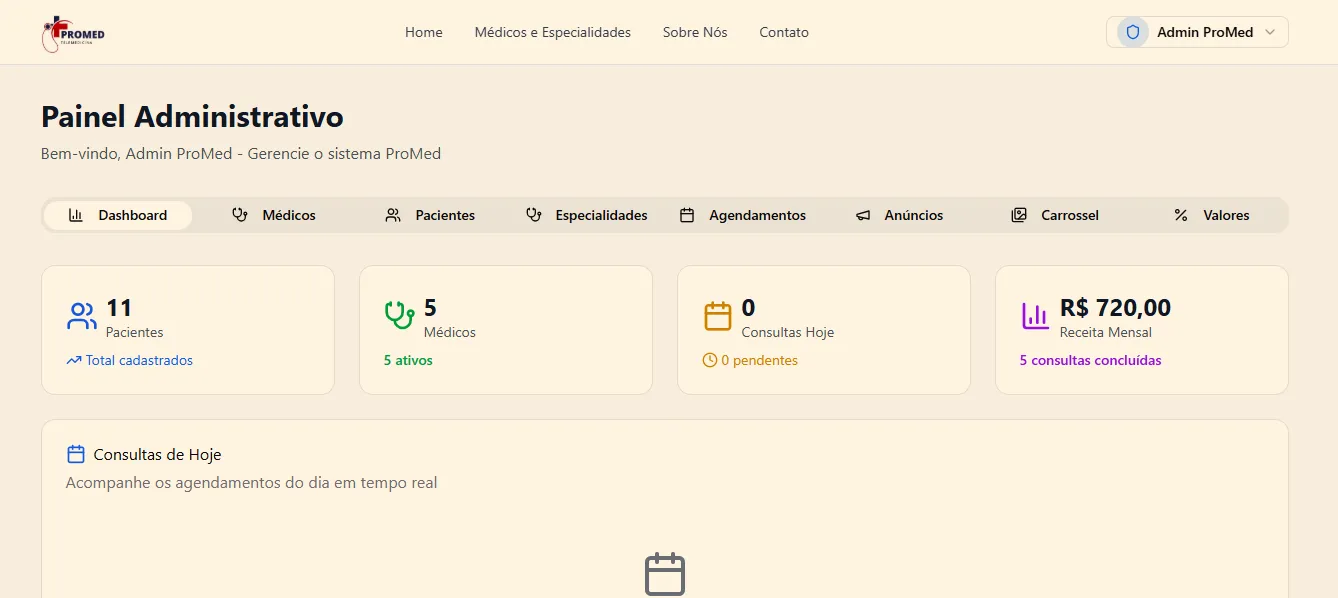
Task: Click the orange calendar icon in Consultas Hoje card
Action: [718, 316]
